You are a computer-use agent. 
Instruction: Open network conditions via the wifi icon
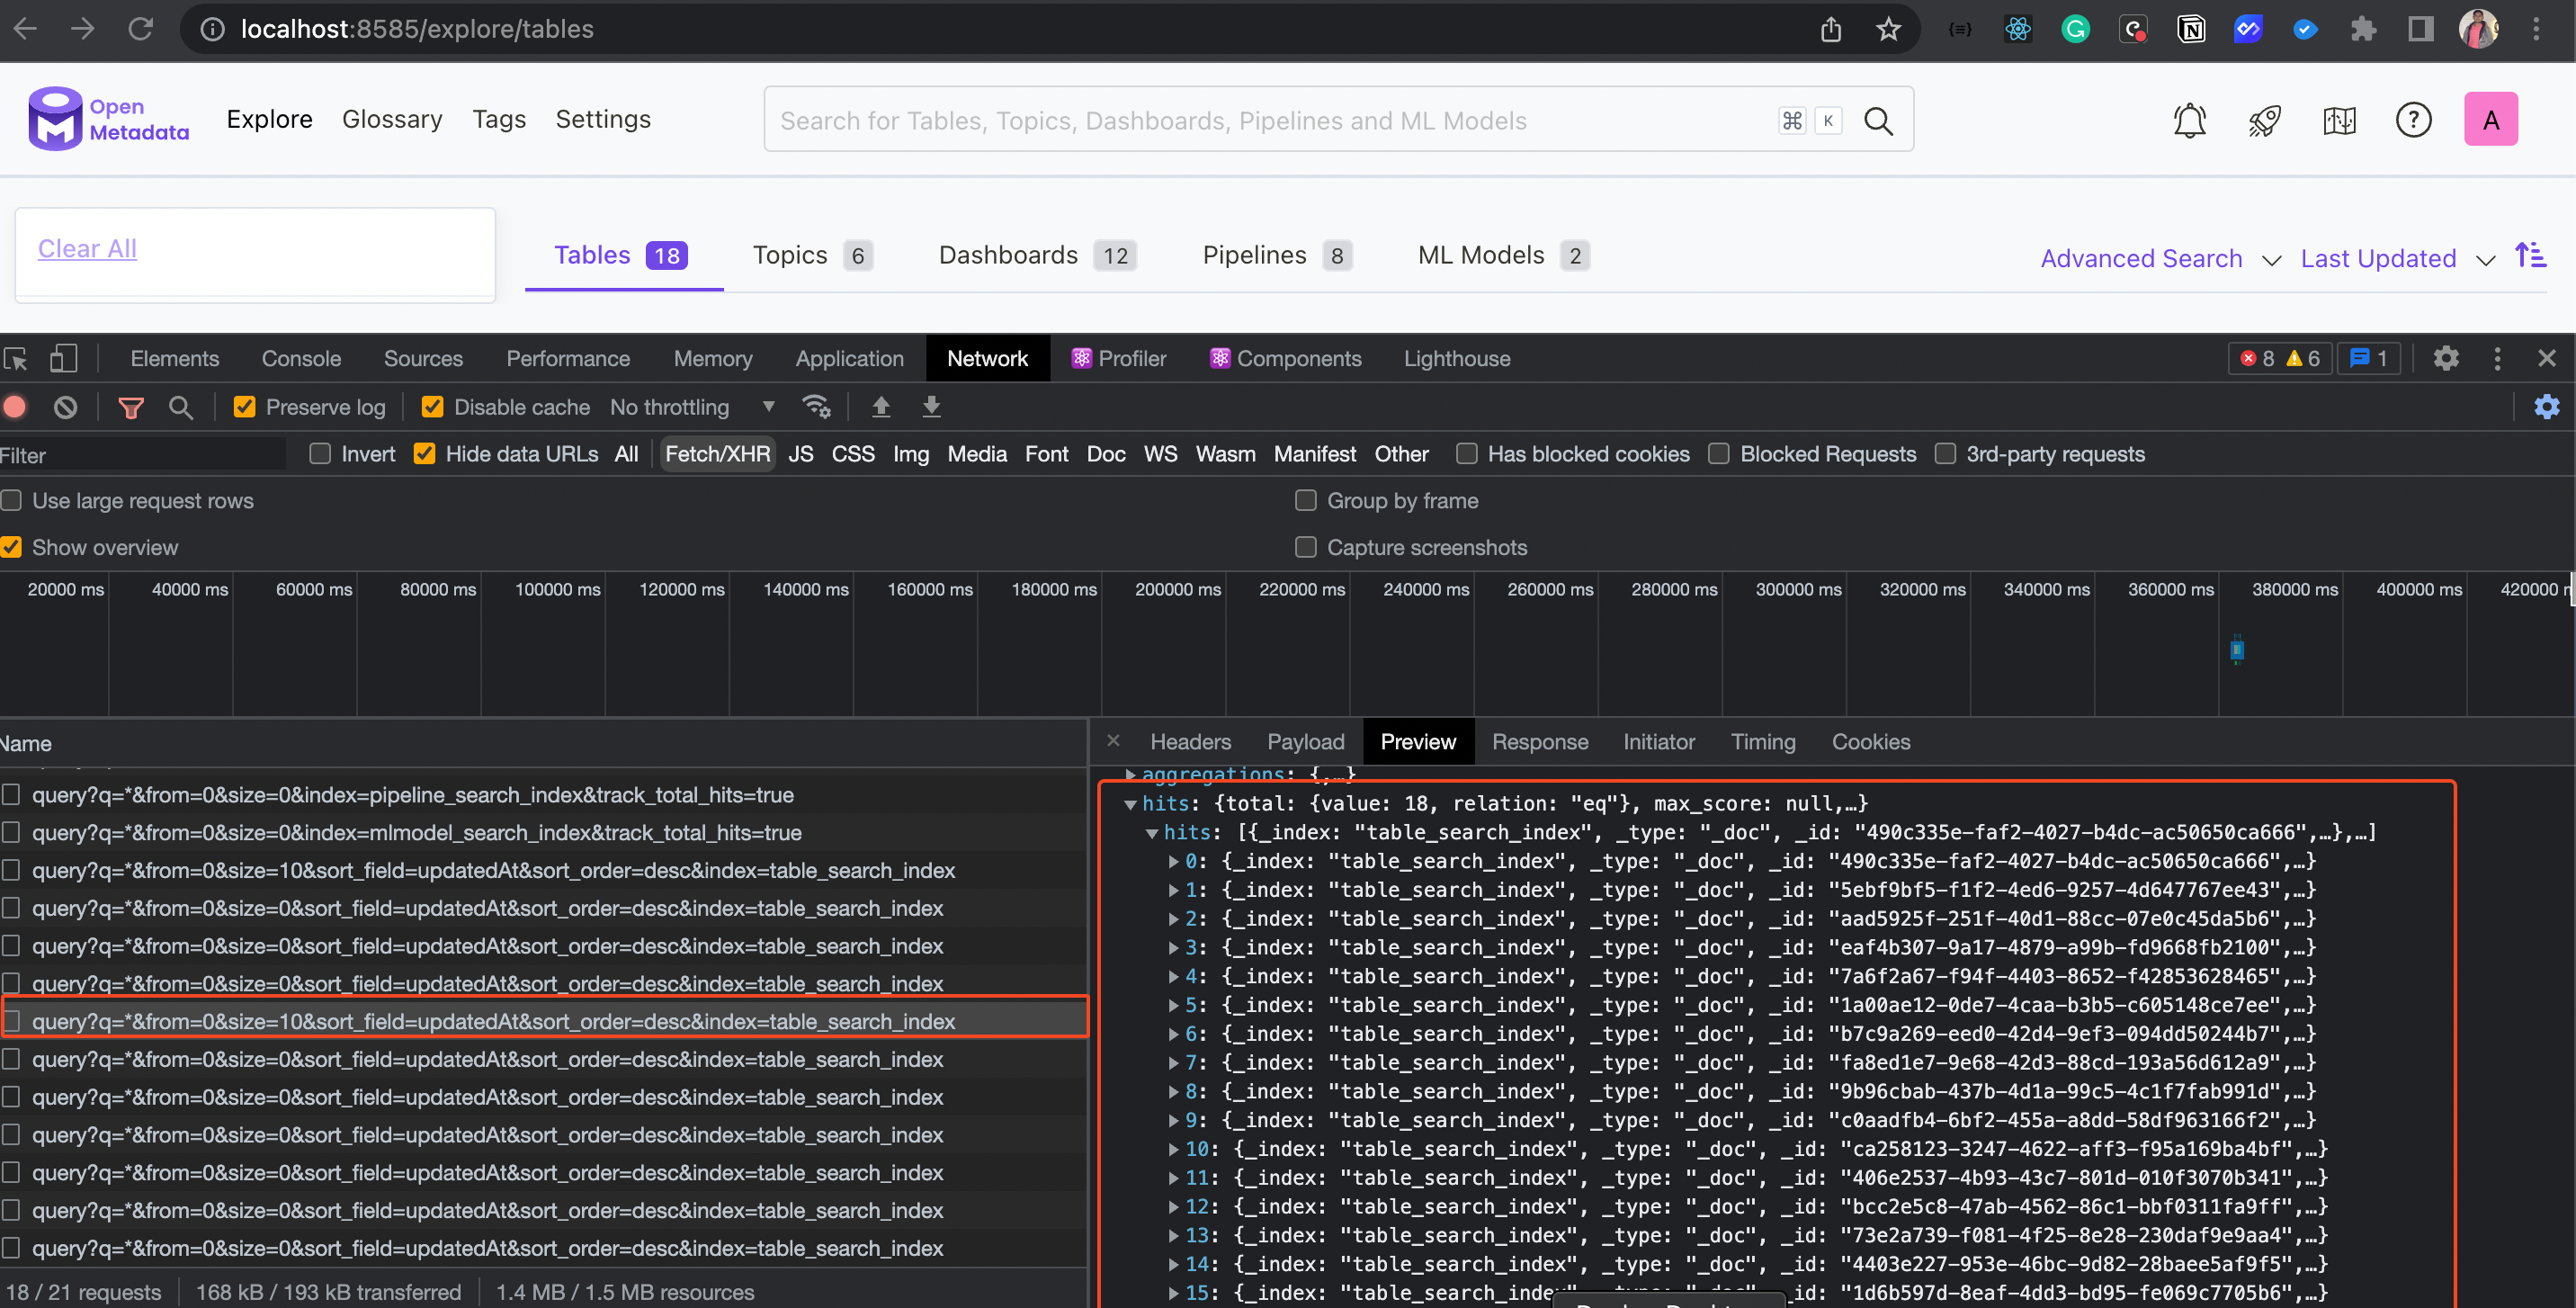point(817,406)
